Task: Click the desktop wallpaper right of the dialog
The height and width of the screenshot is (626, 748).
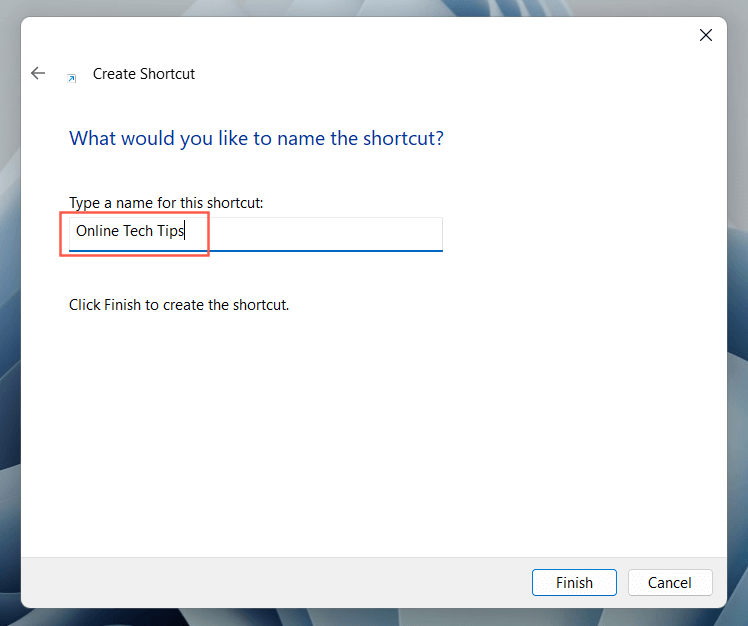Action: coord(737,300)
